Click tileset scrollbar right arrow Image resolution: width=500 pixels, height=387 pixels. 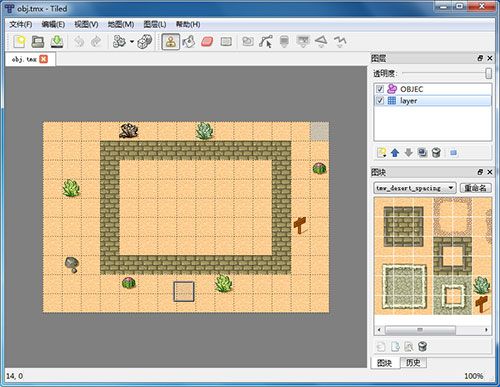(487, 330)
